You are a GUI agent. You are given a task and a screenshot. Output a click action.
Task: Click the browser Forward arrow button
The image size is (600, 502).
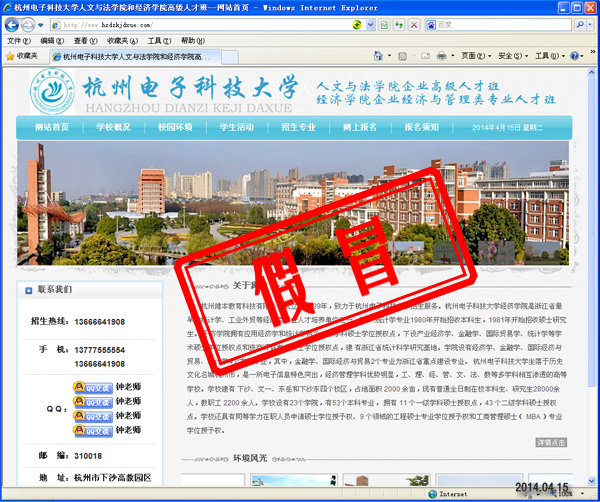tap(28, 25)
